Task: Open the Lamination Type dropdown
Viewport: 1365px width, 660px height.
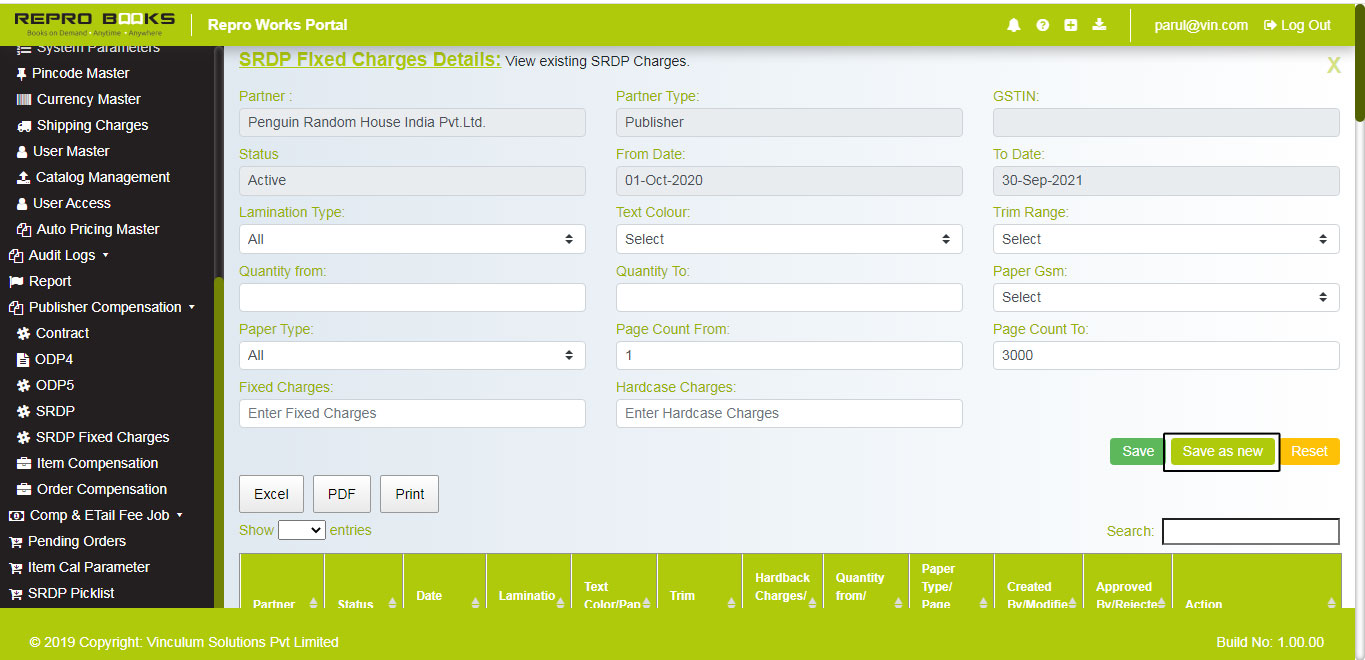Action: [411, 239]
